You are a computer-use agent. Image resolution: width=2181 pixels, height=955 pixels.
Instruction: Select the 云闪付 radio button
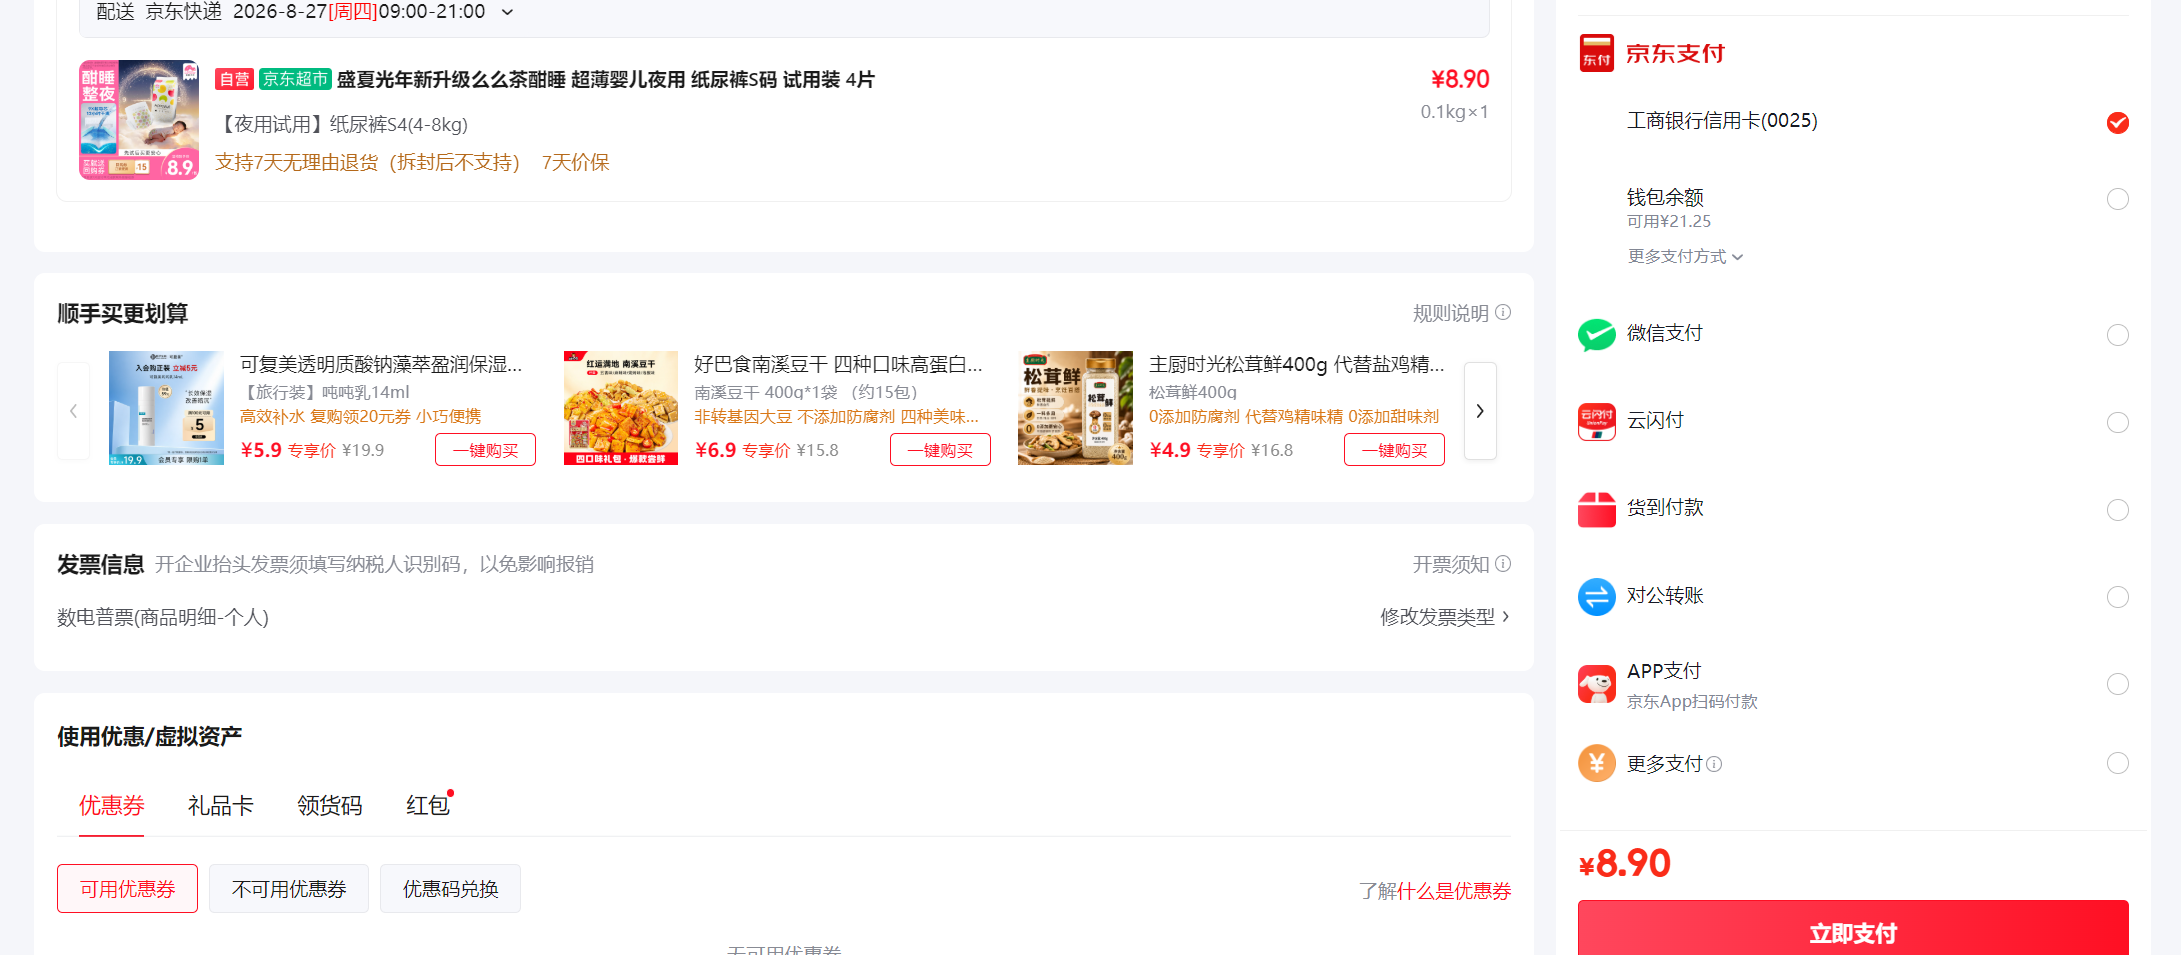click(2117, 422)
